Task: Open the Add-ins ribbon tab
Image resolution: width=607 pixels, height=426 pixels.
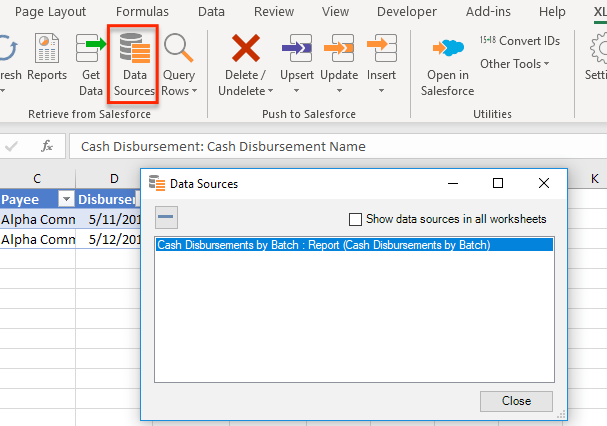Action: tap(488, 12)
